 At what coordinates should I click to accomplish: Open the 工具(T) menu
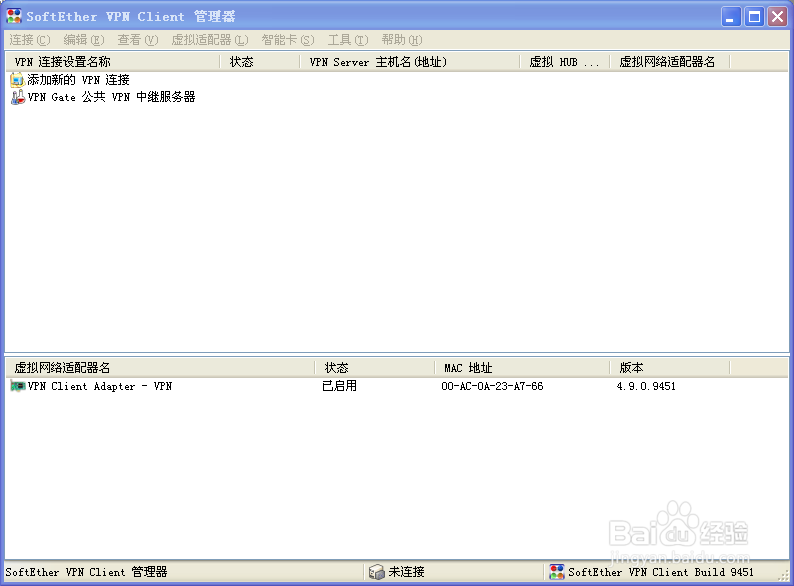tap(348, 40)
